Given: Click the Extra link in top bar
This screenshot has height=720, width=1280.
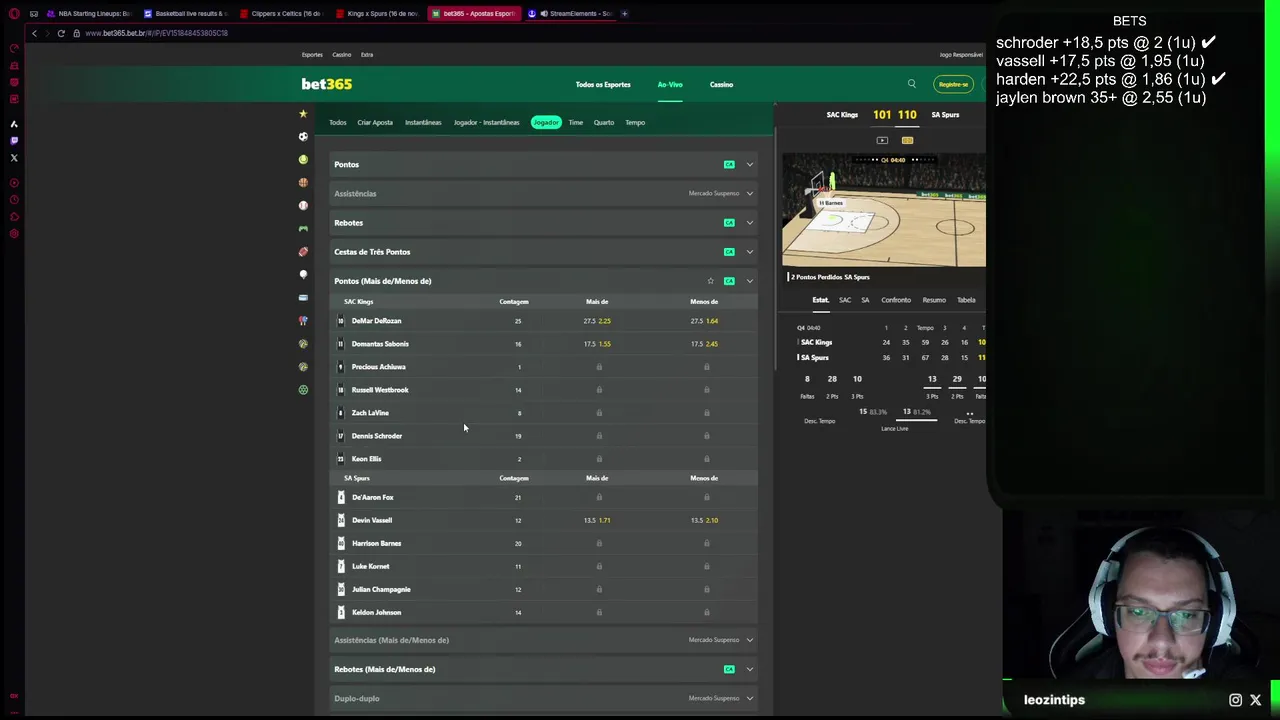Looking at the screenshot, I should tap(367, 55).
